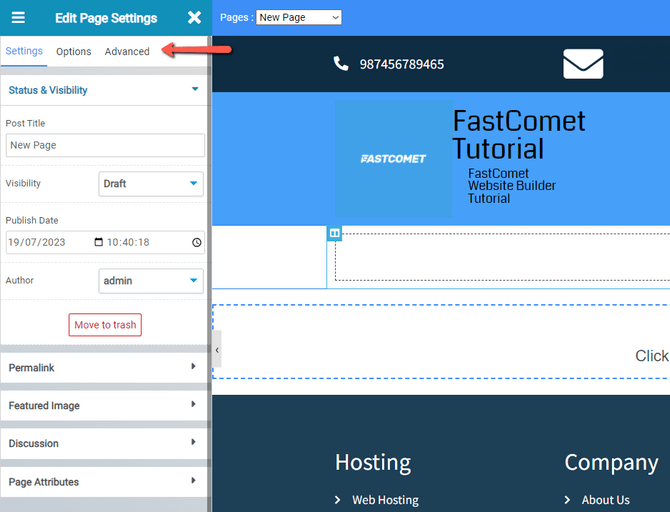
Task: Select the Settings tab
Action: pyautogui.click(x=24, y=51)
